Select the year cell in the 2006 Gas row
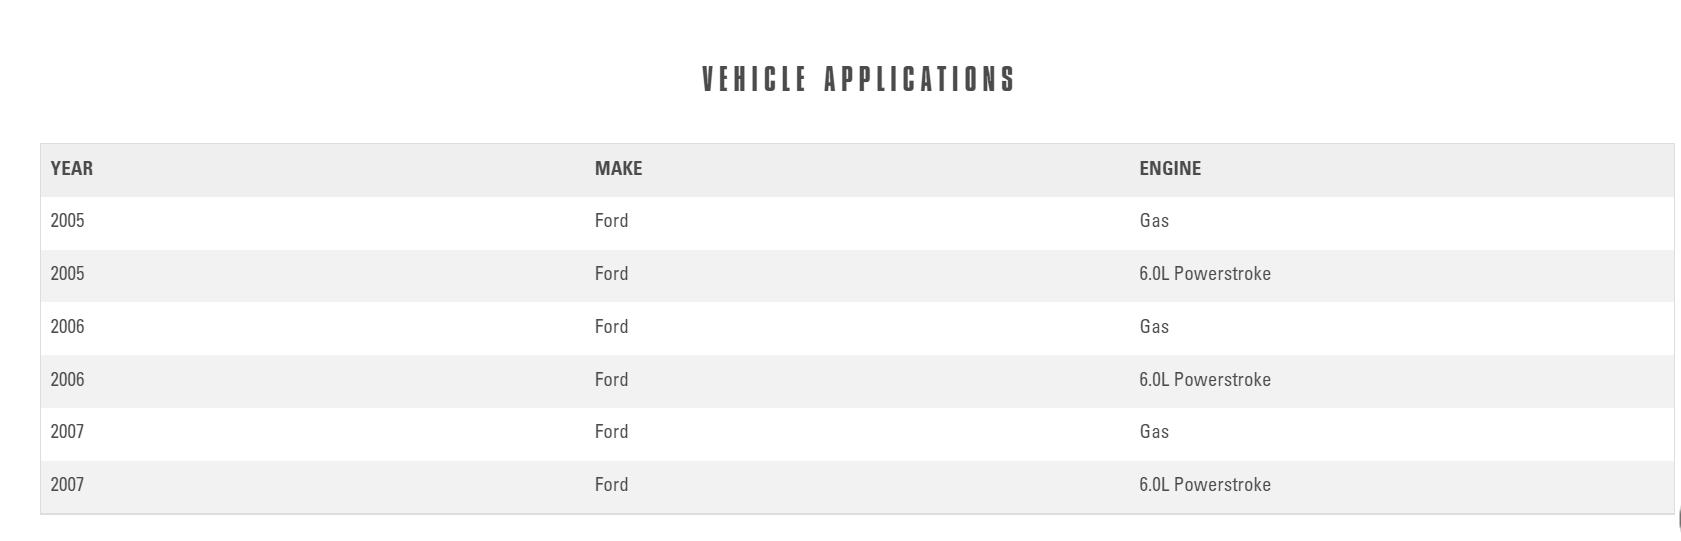The image size is (1681, 541). pyautogui.click(x=68, y=327)
